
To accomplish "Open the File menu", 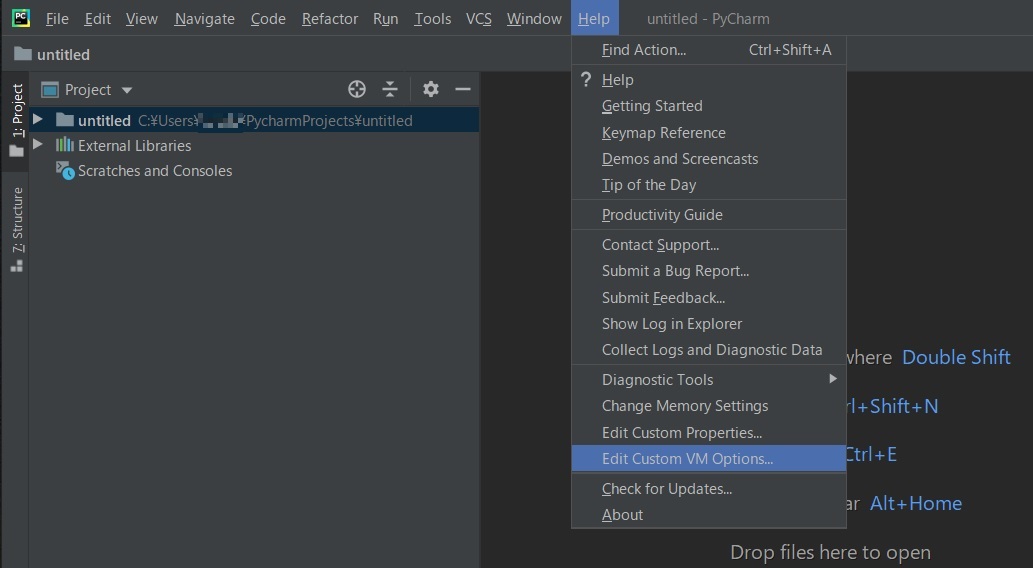I will coord(57,18).
